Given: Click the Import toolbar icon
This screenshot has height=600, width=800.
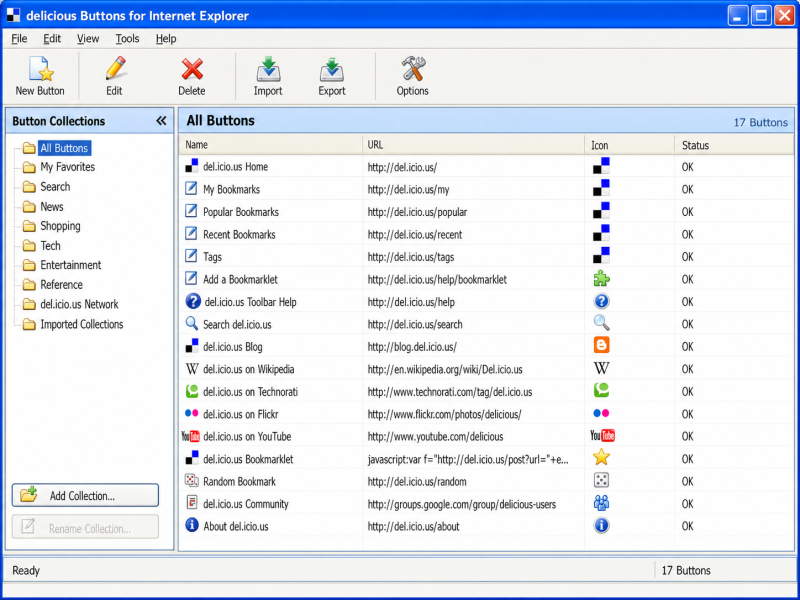Looking at the screenshot, I should (268, 69).
